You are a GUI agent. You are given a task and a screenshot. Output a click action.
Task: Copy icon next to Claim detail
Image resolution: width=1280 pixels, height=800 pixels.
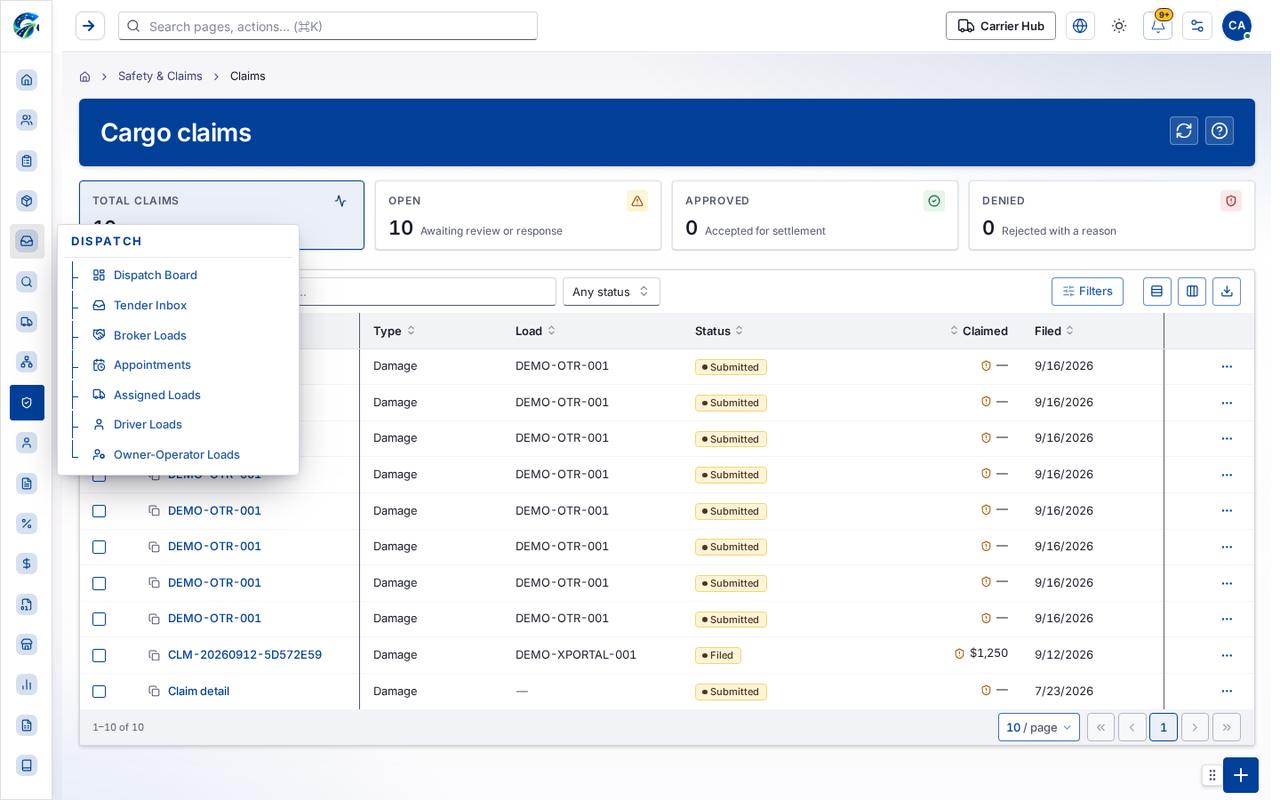click(154, 691)
